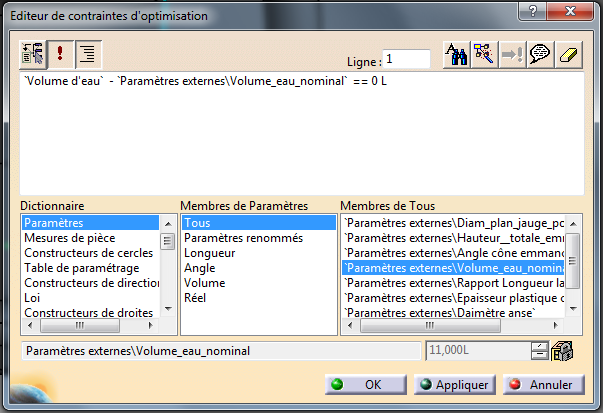Select Constructeurs de cercles entry
Image resolution: width=603 pixels, height=413 pixels.
point(90,253)
